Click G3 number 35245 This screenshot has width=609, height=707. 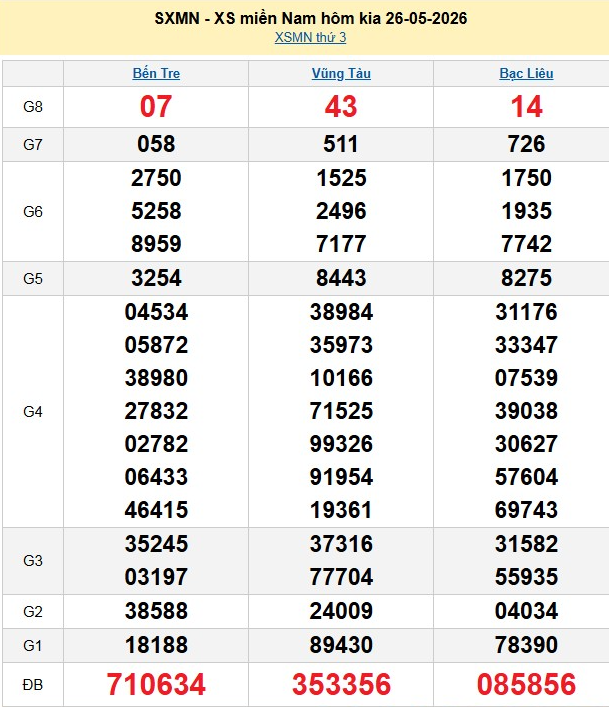[156, 544]
